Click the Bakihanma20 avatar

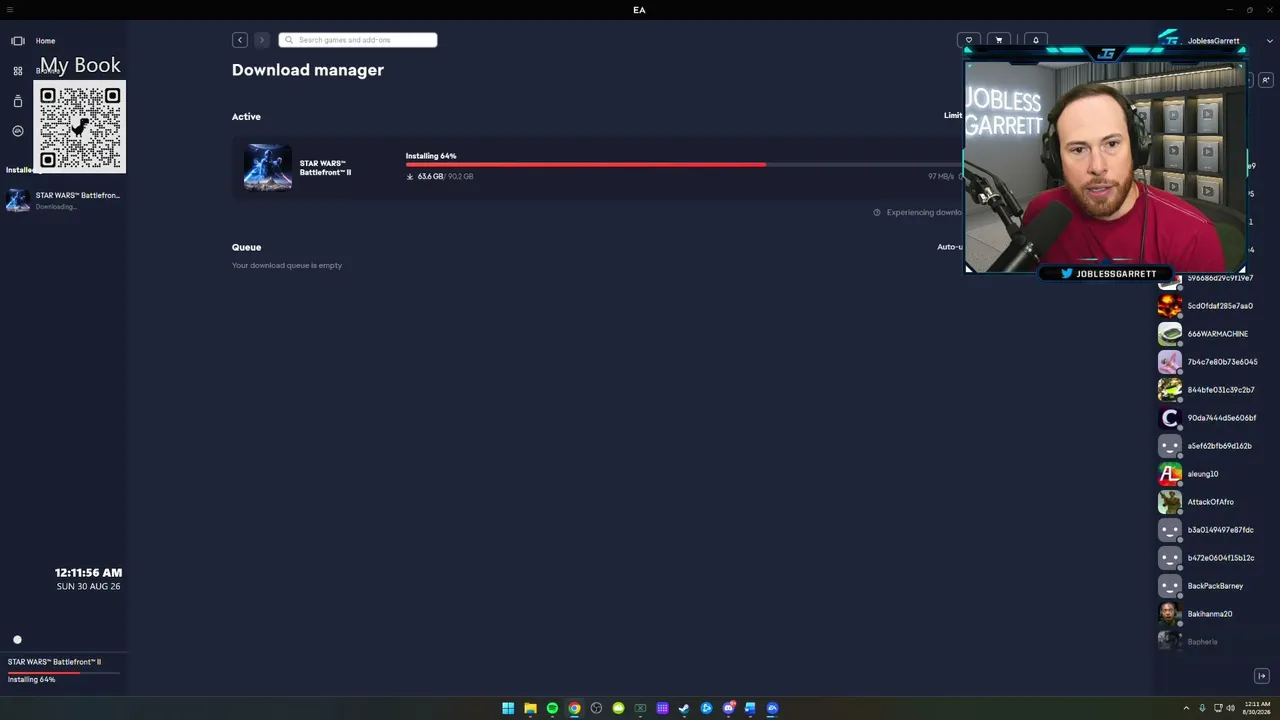coord(1169,614)
